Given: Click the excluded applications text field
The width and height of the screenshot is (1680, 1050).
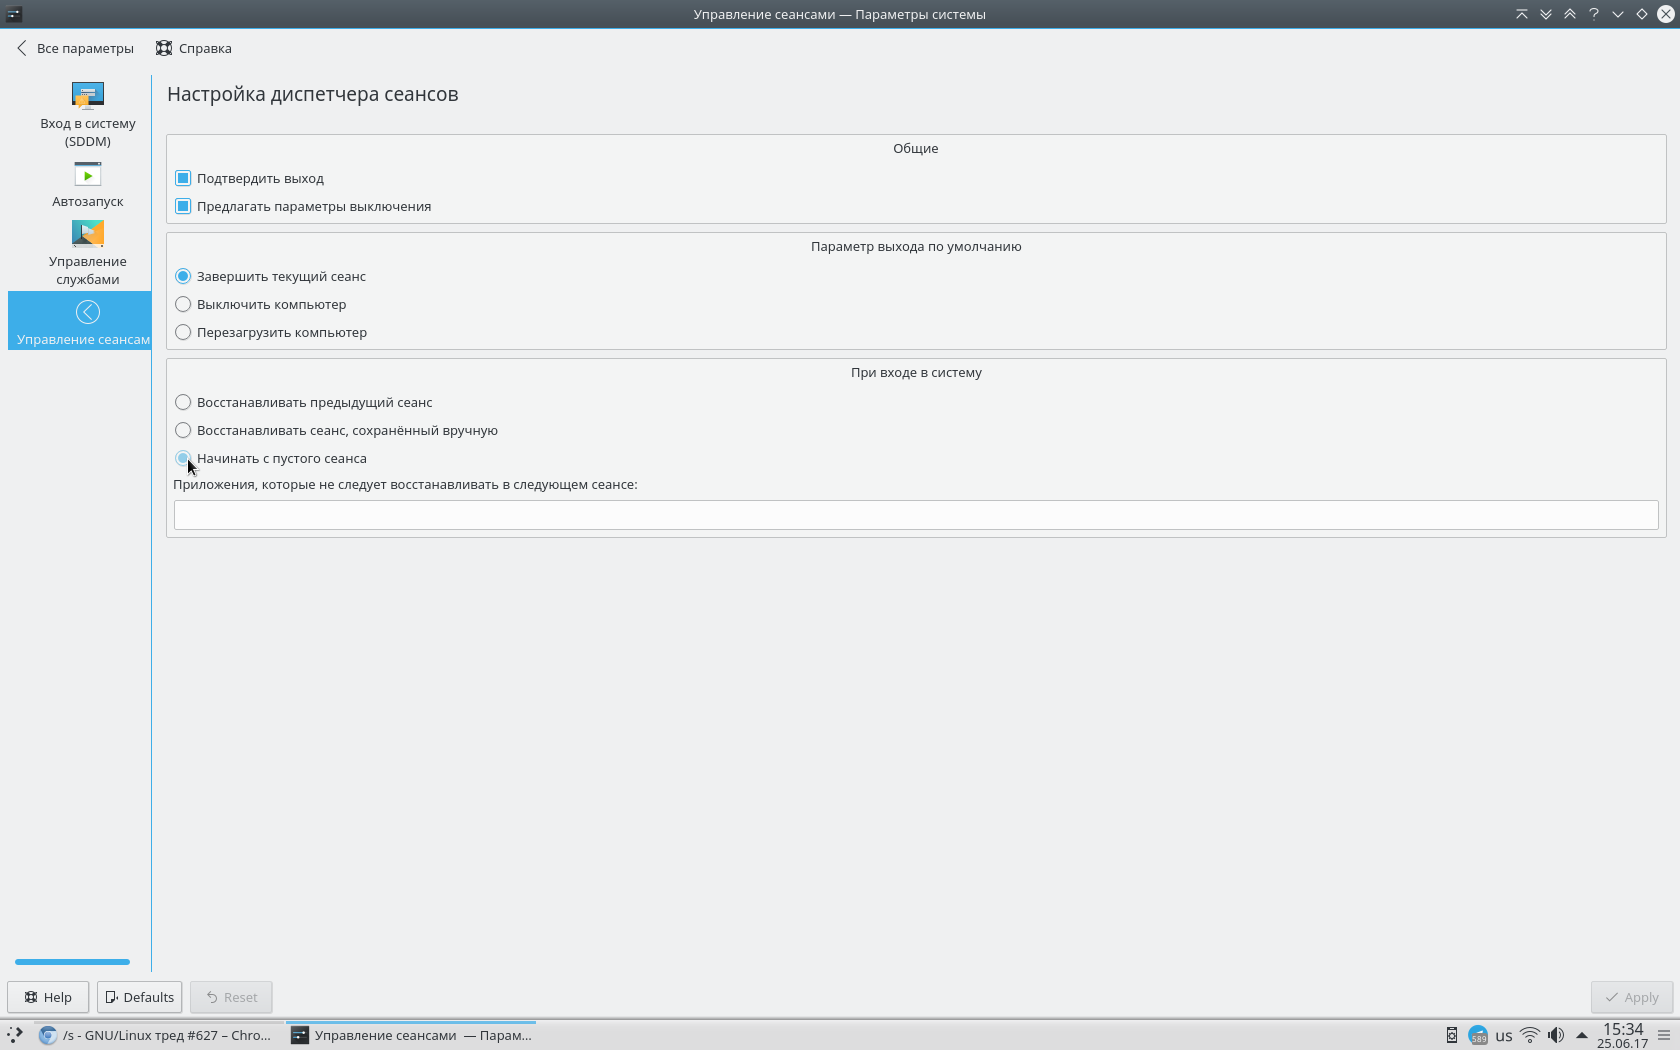Looking at the screenshot, I should (916, 515).
